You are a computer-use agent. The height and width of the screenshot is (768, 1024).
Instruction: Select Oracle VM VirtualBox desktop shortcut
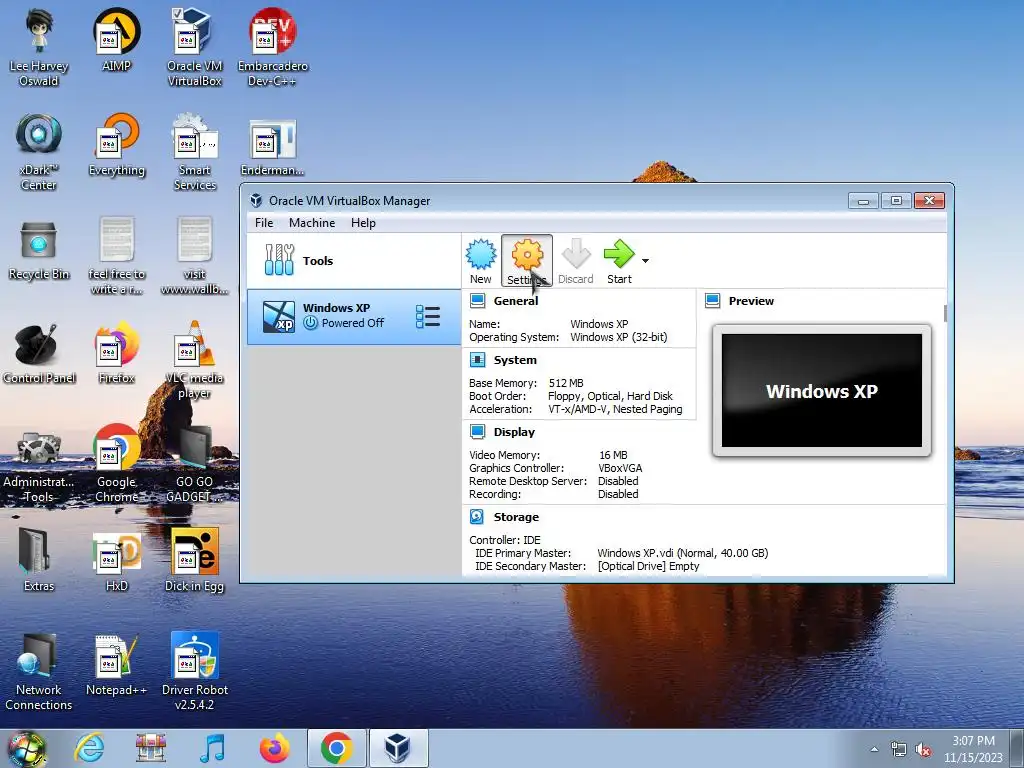pyautogui.click(x=194, y=47)
